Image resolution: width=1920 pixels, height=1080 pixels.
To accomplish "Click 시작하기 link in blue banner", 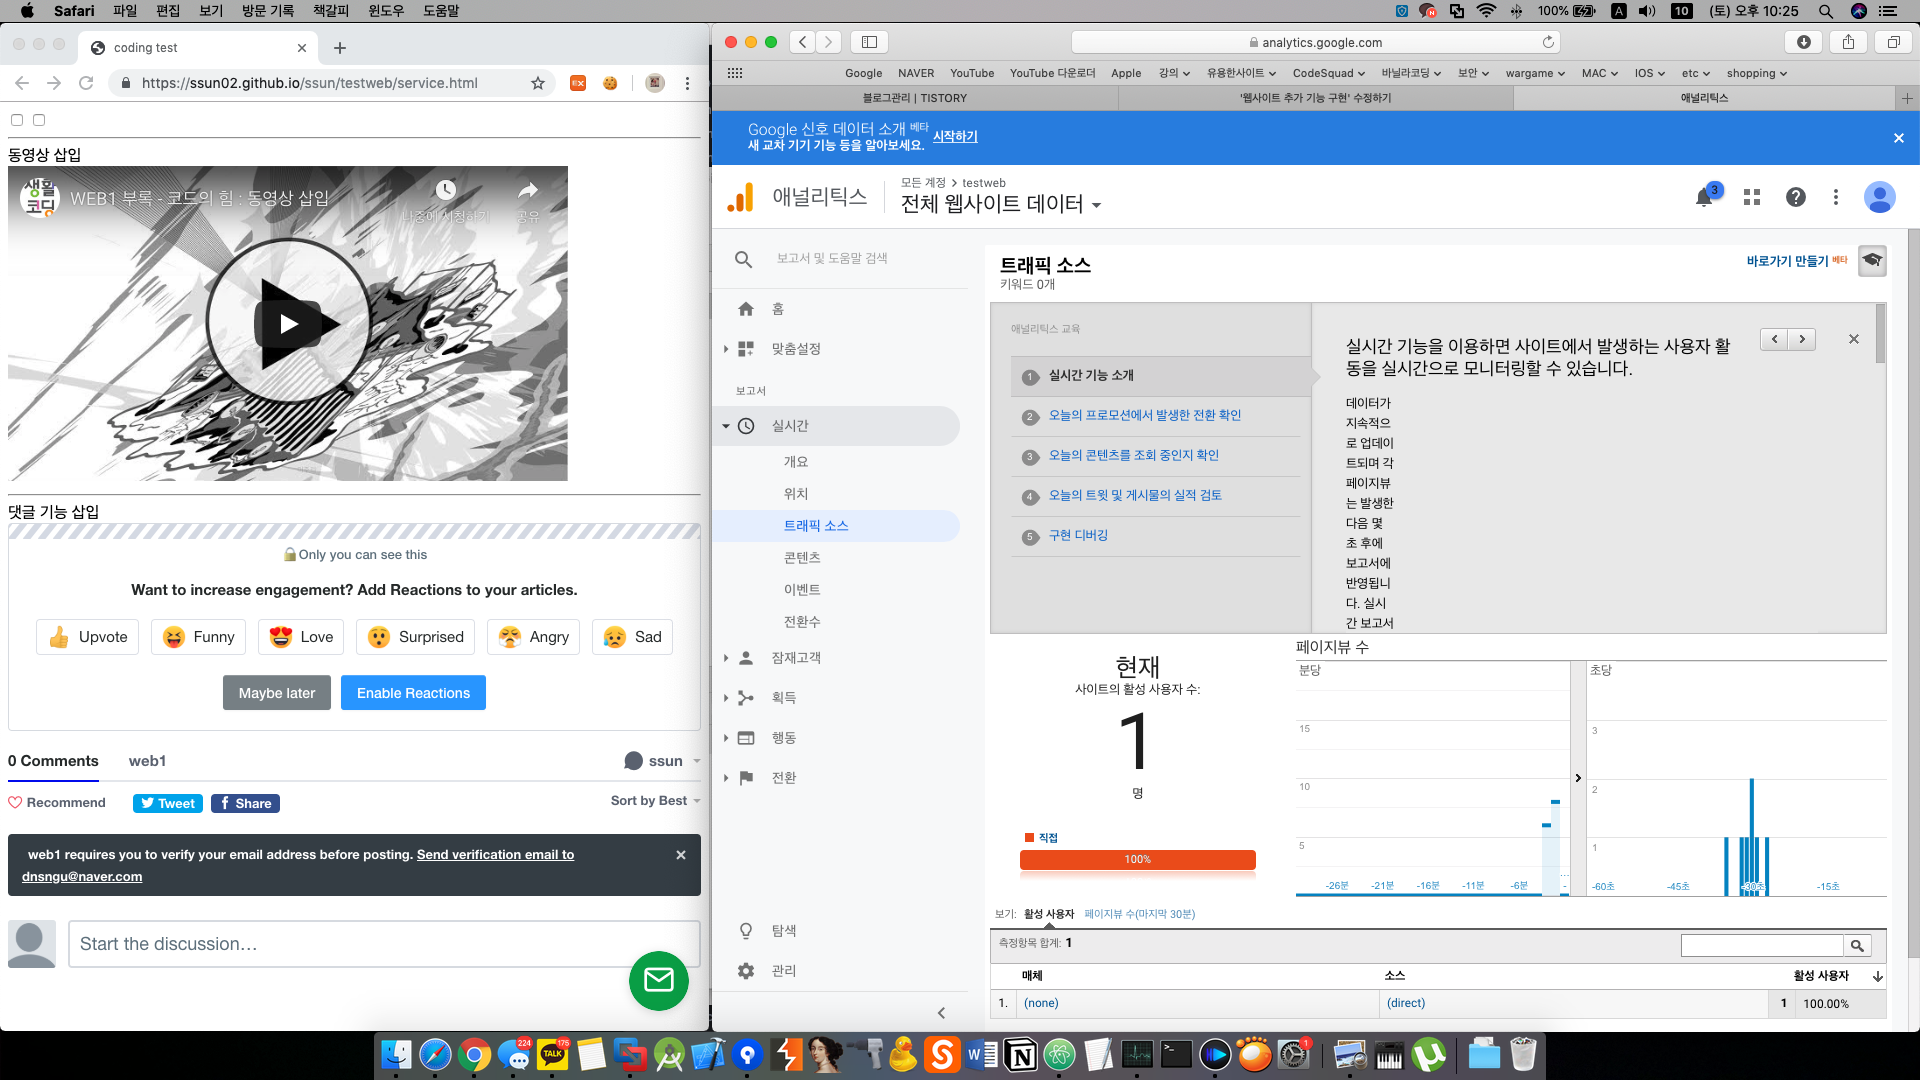I will pos(955,137).
